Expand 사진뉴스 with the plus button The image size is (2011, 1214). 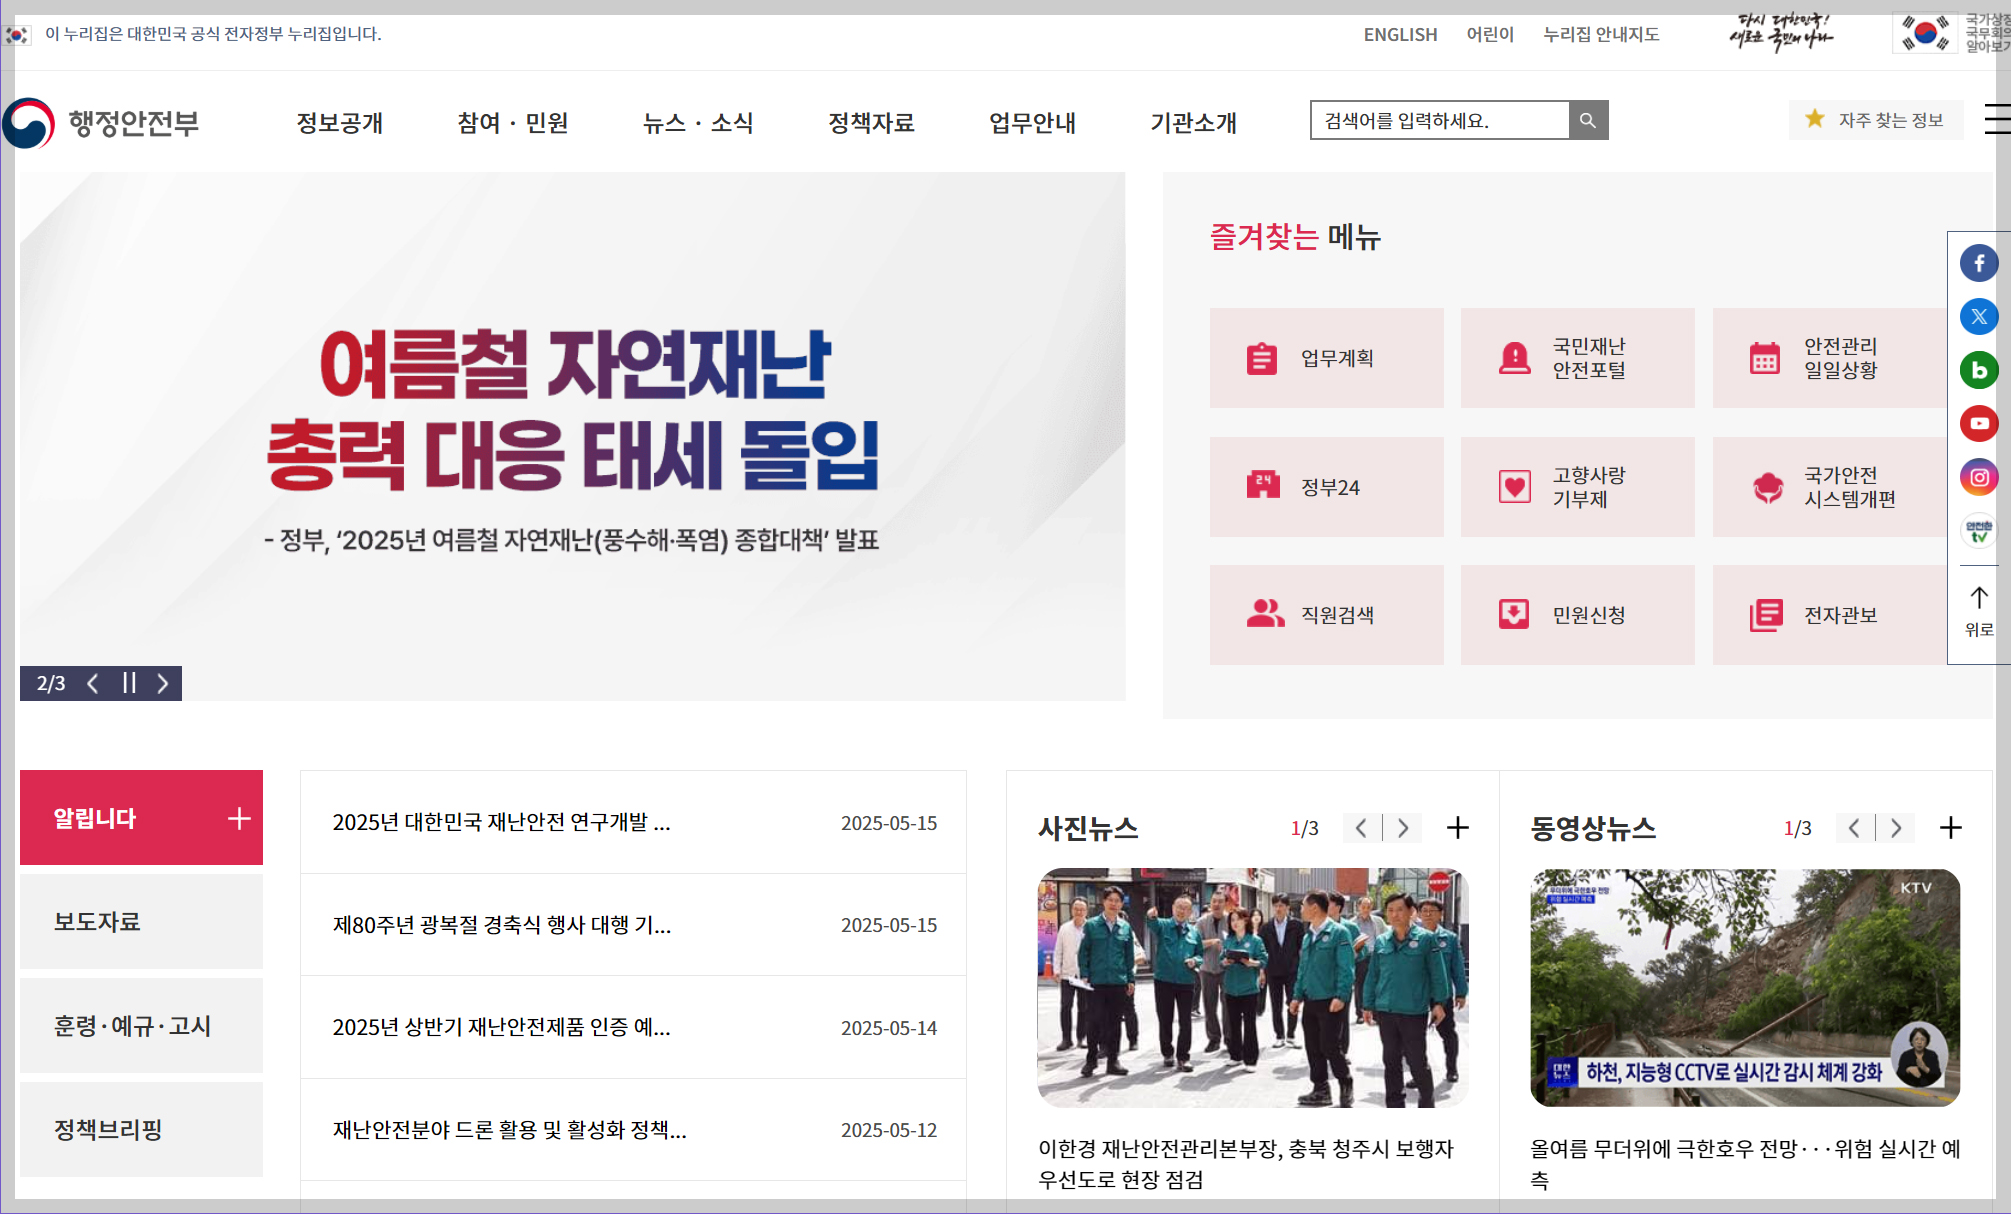pos(1457,828)
